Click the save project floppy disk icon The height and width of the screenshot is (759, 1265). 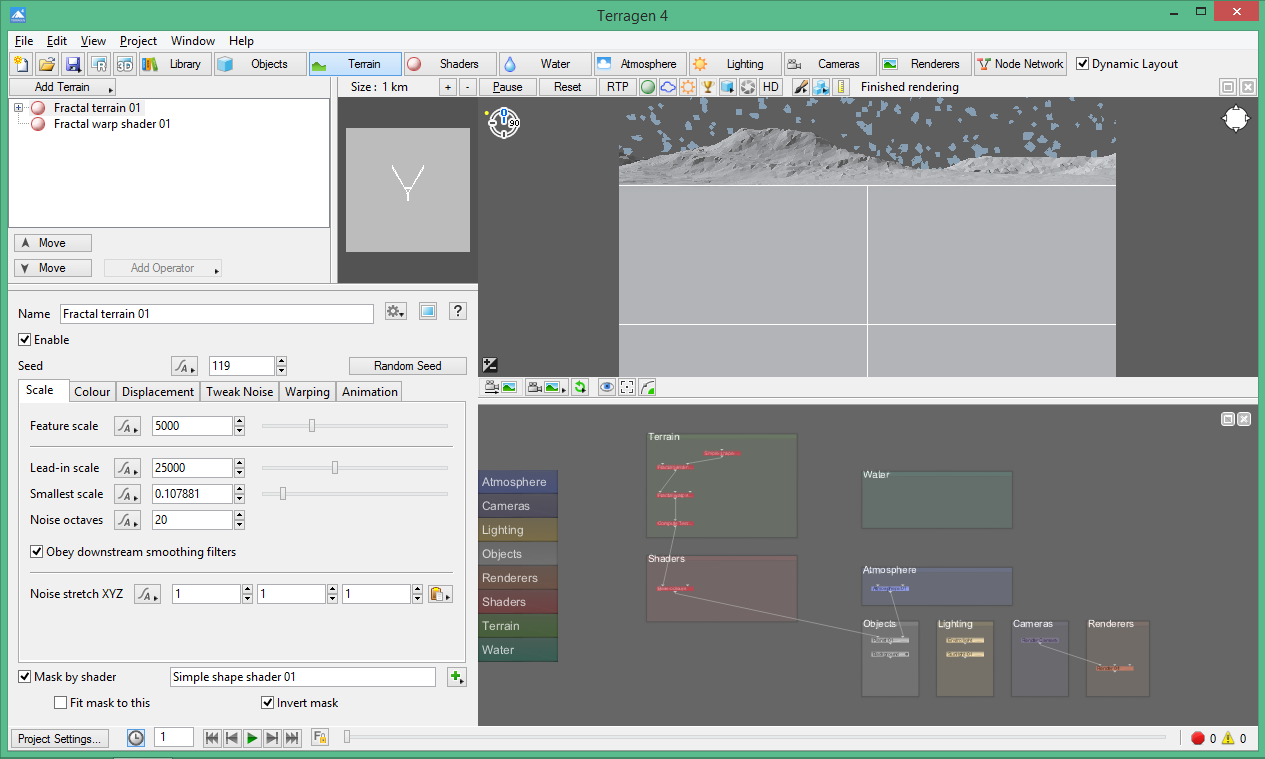(x=73, y=64)
